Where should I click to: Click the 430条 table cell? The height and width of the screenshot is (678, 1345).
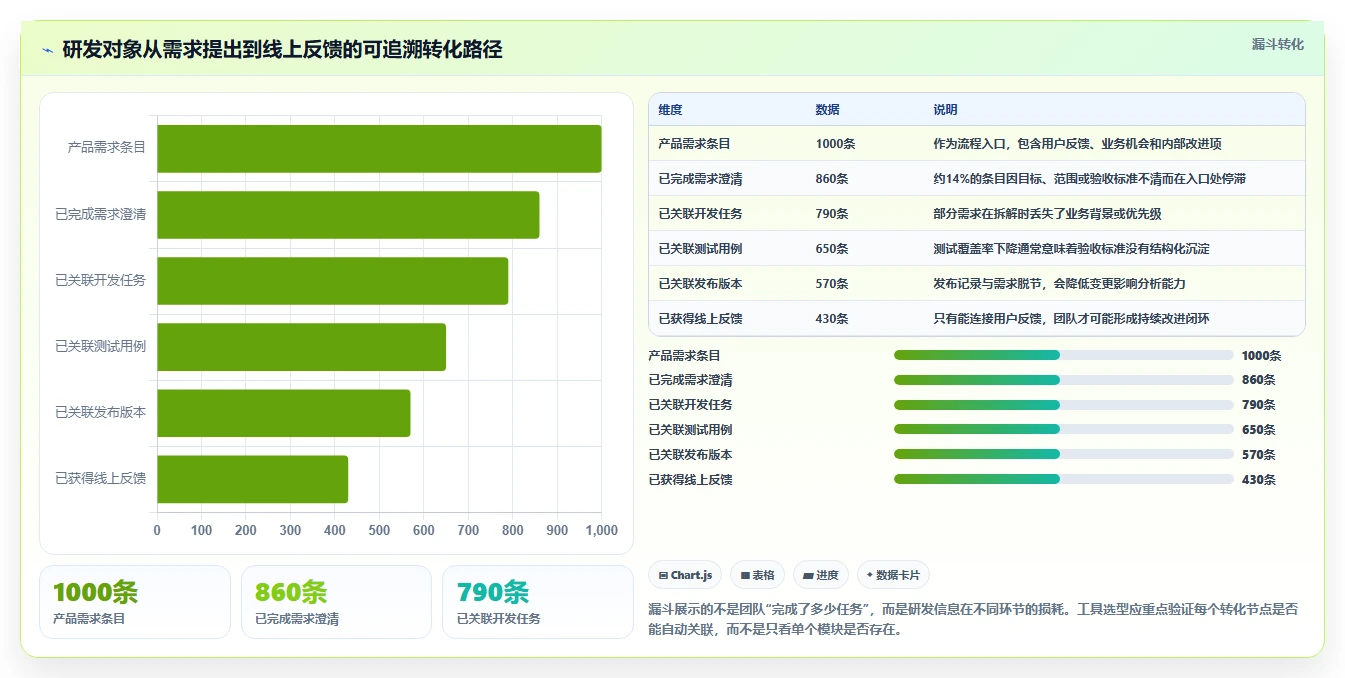pos(832,319)
